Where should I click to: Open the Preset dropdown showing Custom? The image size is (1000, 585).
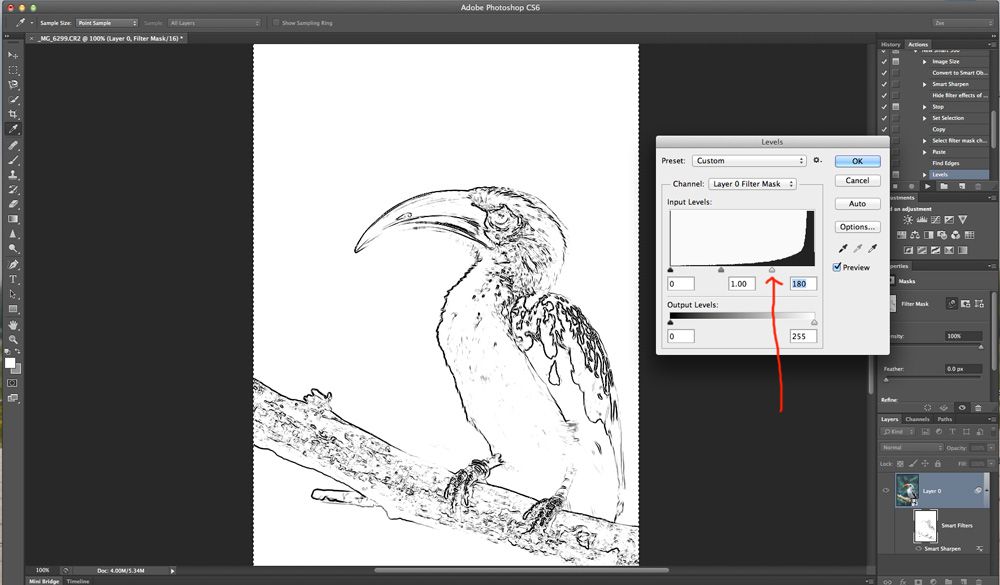pos(750,161)
